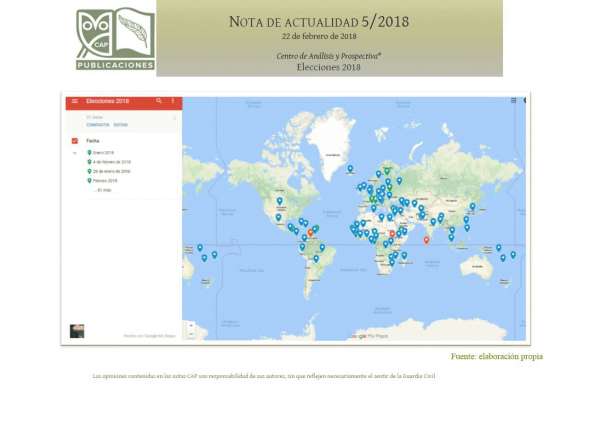Open the three-dot more options menu
The height and width of the screenshot is (423, 600).
tap(173, 101)
